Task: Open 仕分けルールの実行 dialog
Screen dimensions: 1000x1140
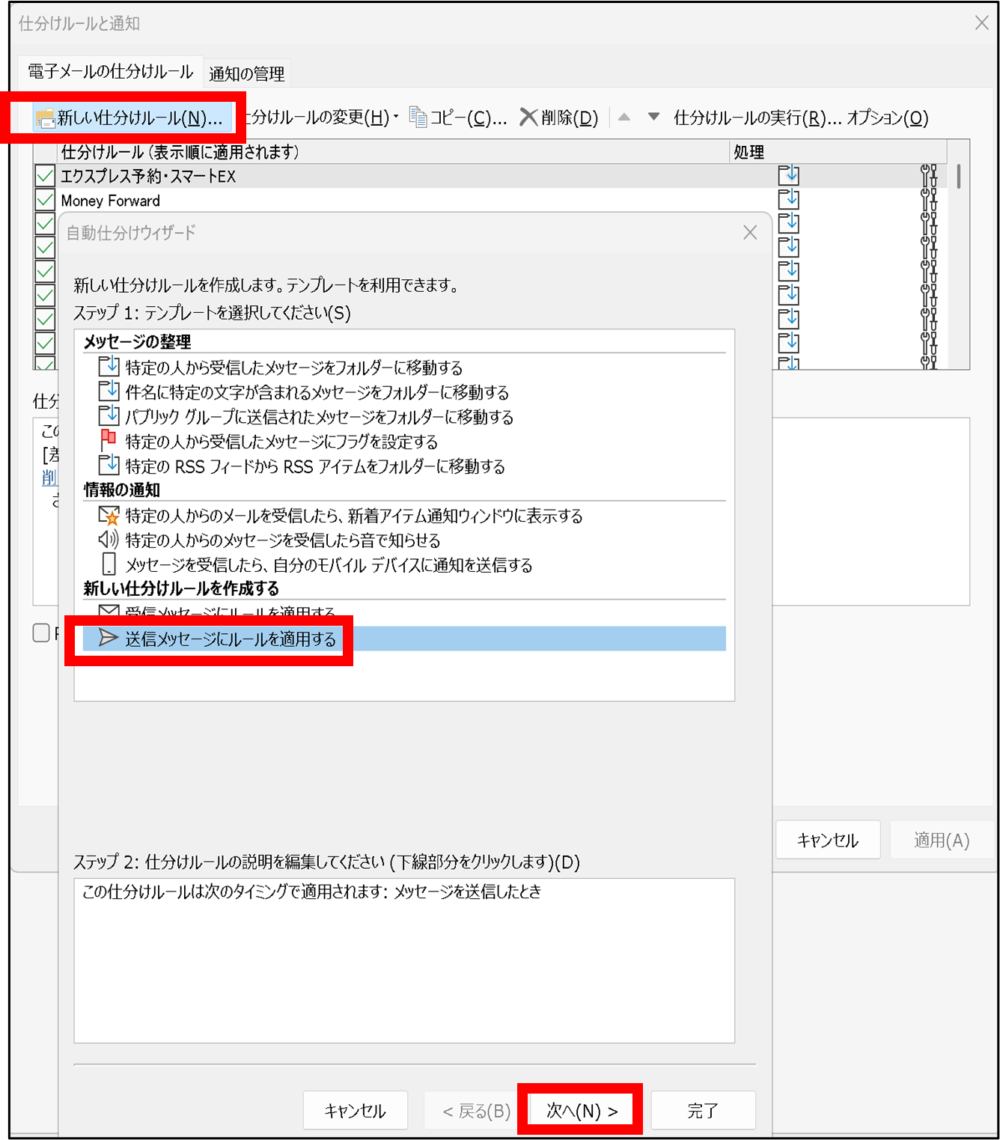Action: pyautogui.click(x=758, y=118)
